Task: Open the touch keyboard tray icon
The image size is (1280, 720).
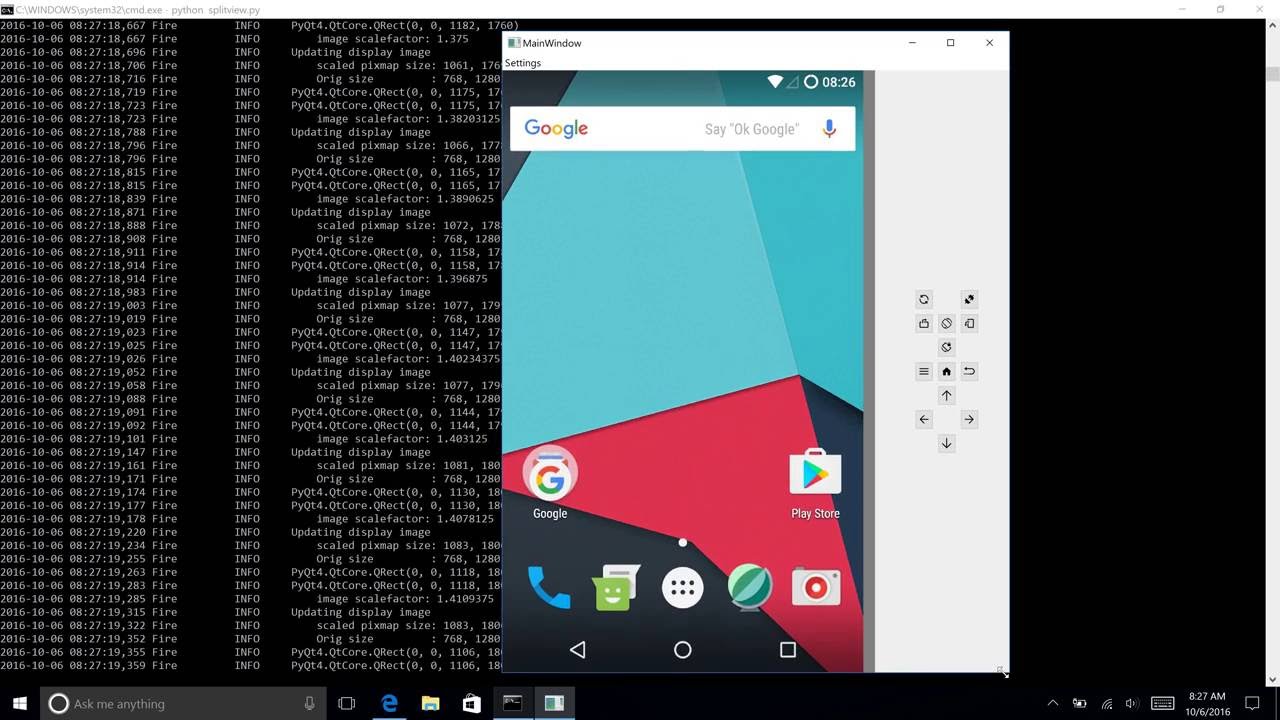Action: [x=1162, y=704]
